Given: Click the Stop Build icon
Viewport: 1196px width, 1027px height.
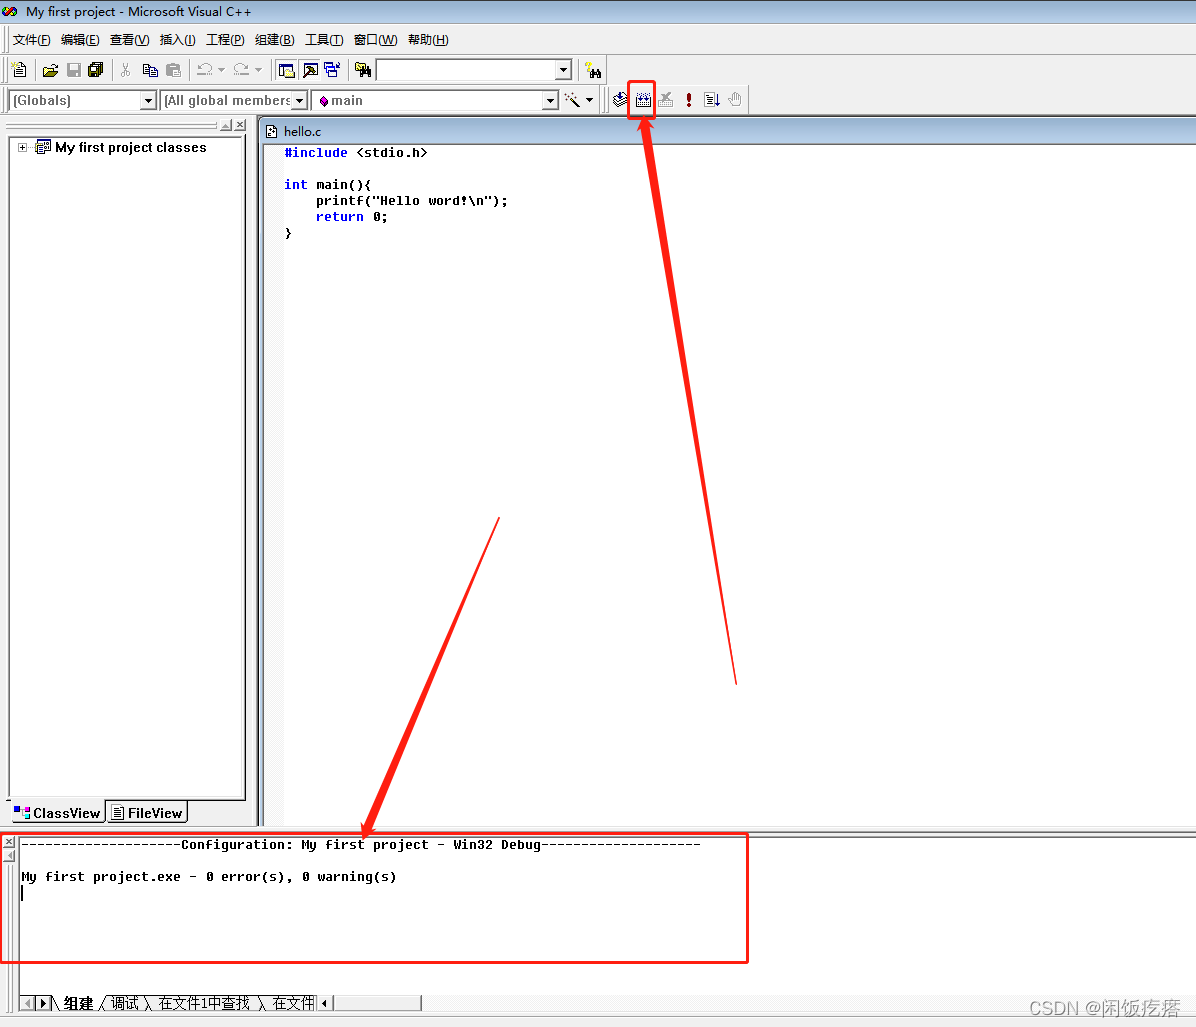Looking at the screenshot, I should [666, 100].
